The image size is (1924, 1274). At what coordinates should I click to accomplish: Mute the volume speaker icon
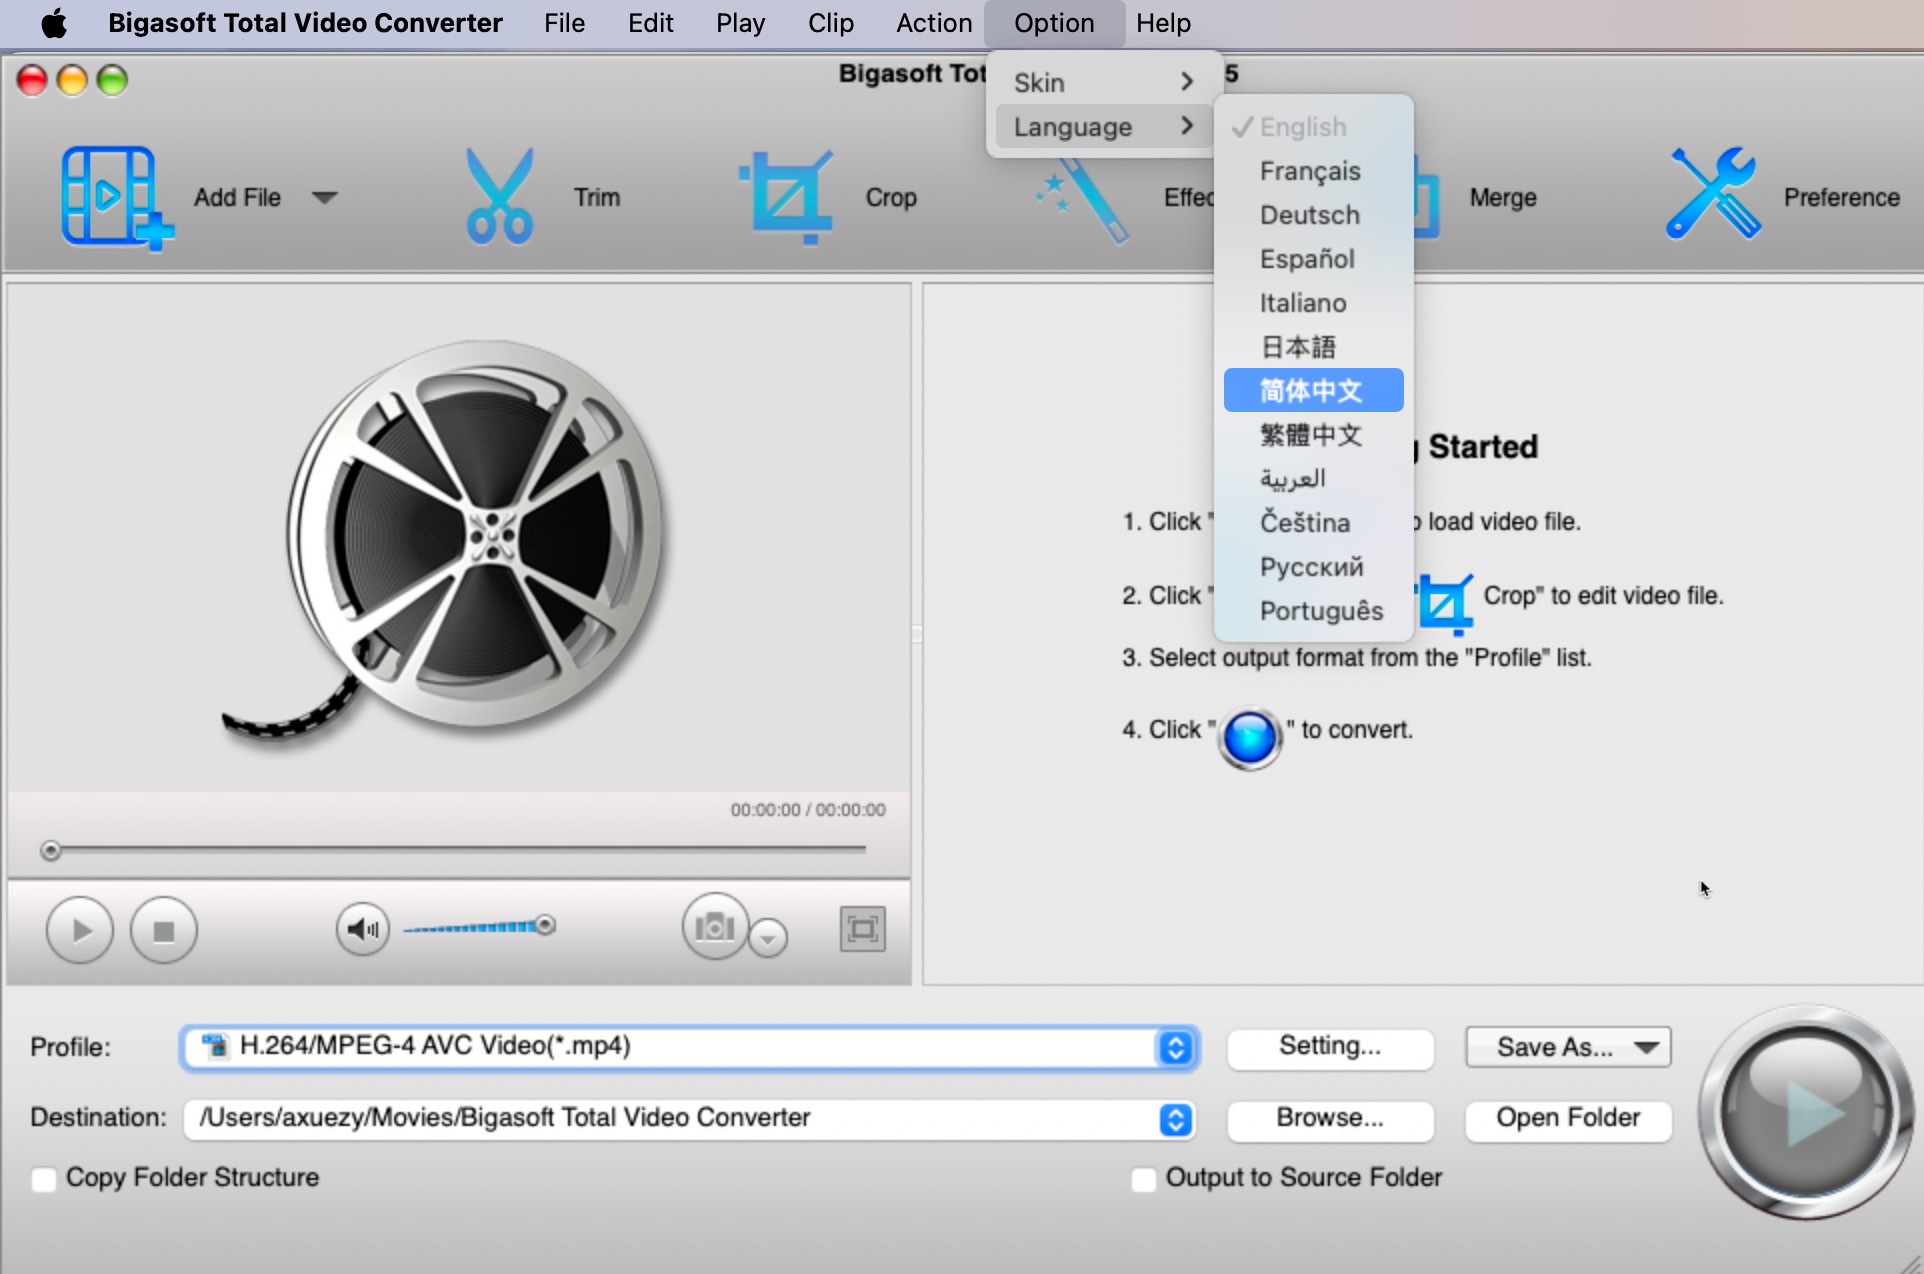click(362, 929)
